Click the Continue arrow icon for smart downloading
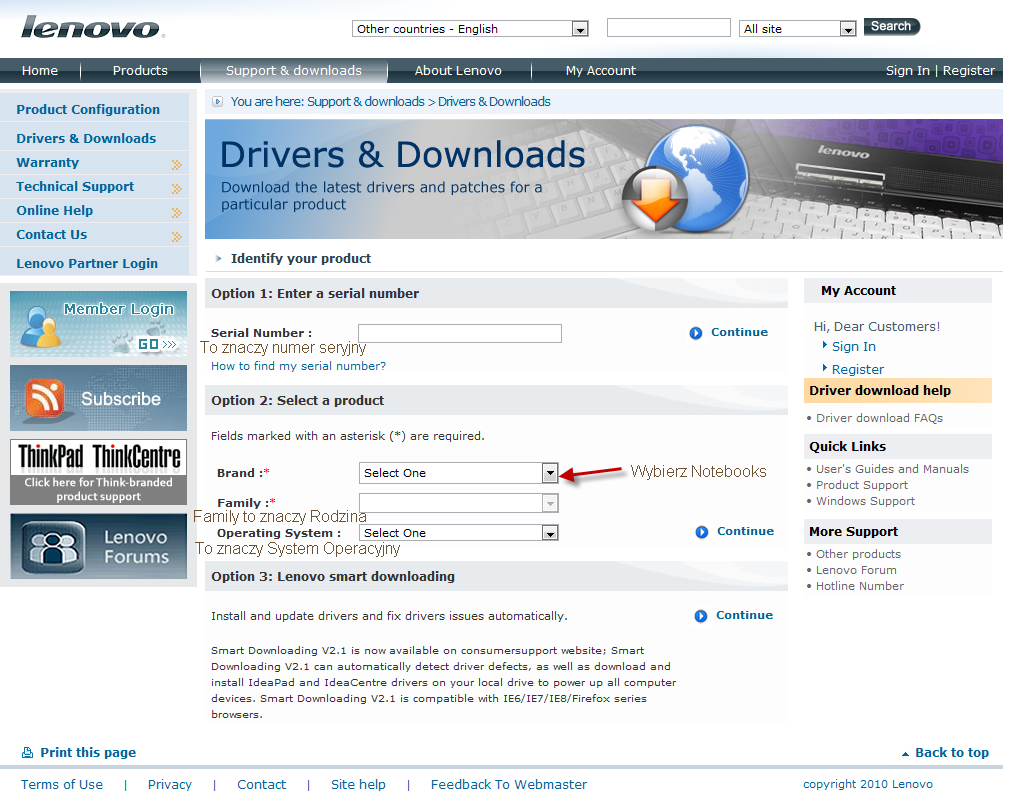Screen dimensions: 1030x810 click(701, 616)
